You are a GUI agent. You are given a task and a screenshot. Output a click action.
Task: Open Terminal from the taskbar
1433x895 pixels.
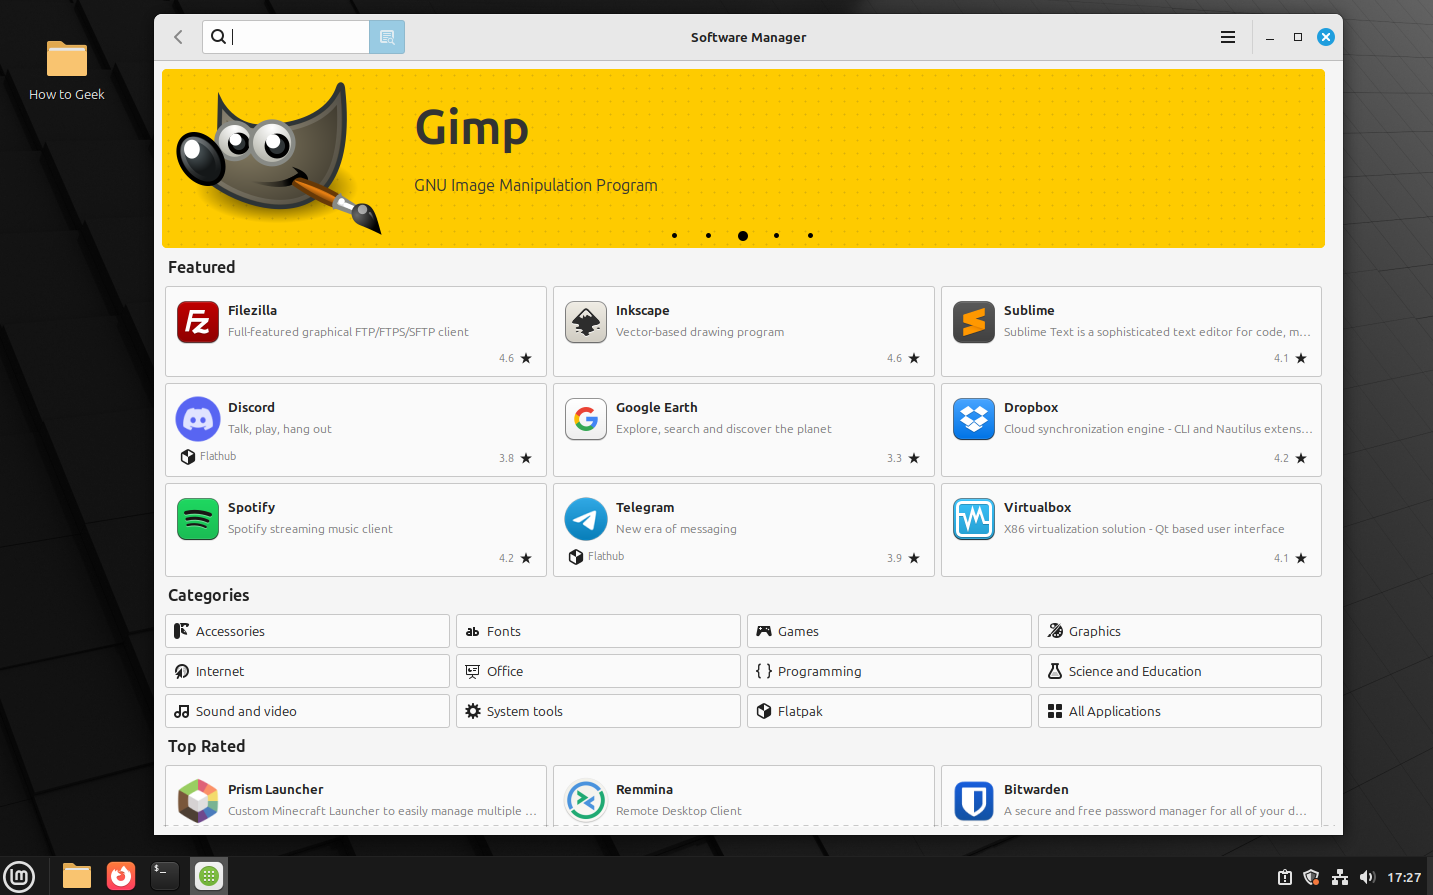(x=165, y=876)
